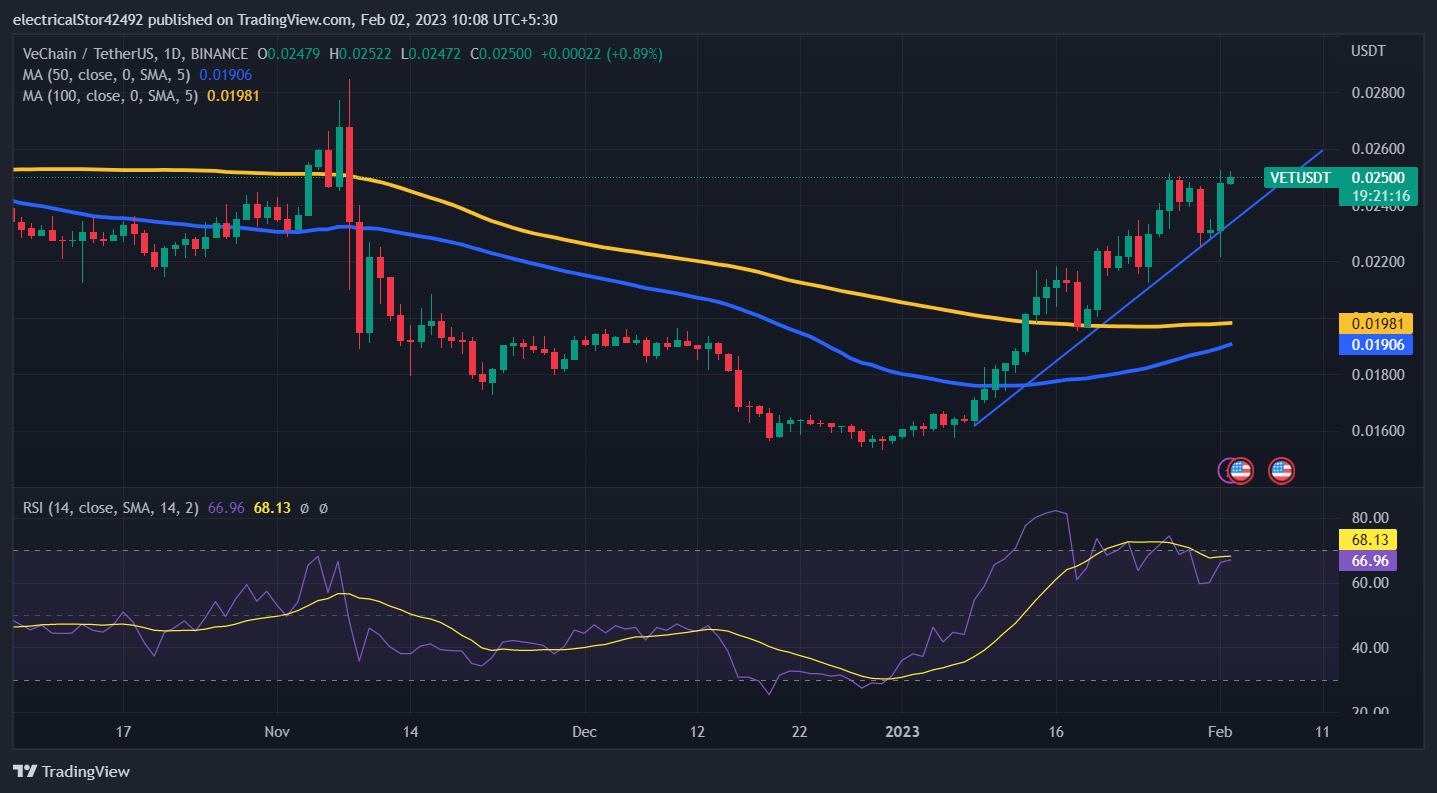
Task: Click the 0.01906 value in MA 50 legend
Action: pos(225,74)
